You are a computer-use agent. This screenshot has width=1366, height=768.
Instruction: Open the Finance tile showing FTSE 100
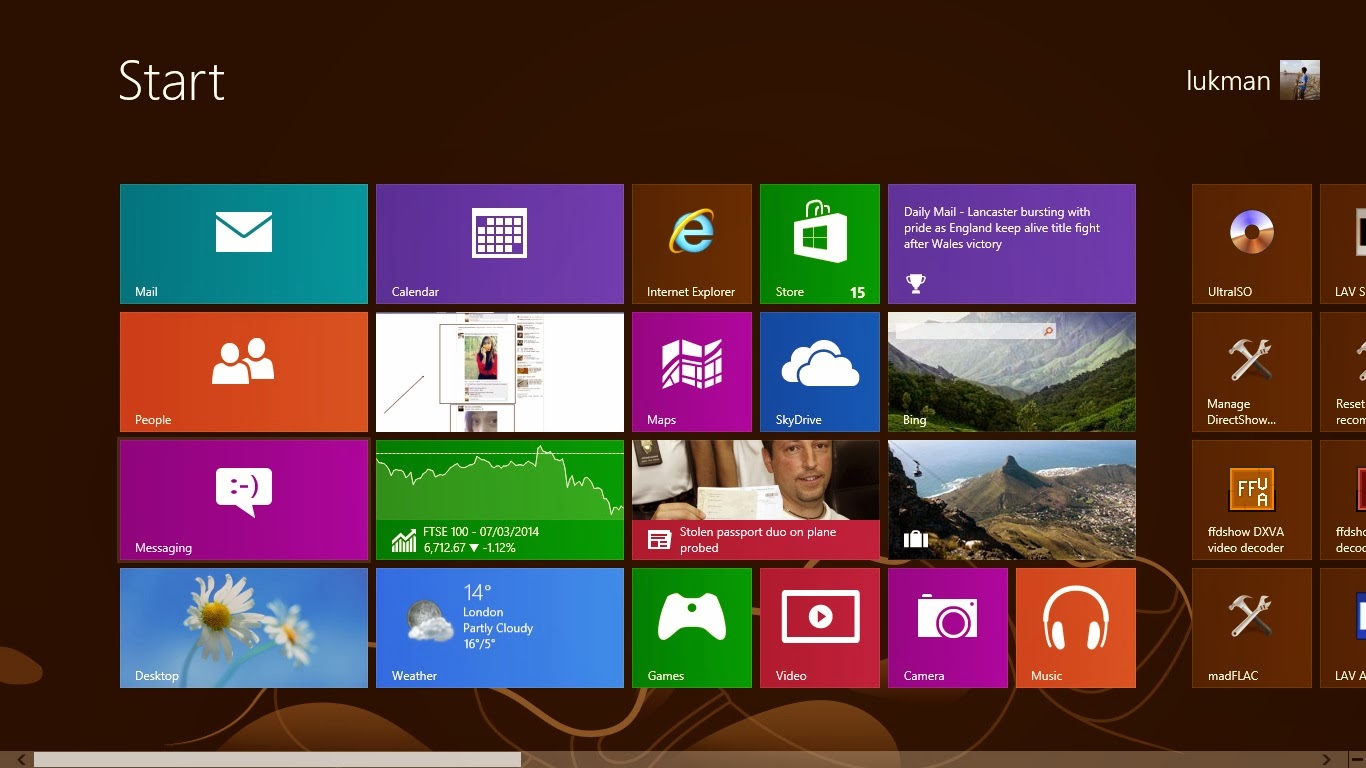tap(500, 500)
